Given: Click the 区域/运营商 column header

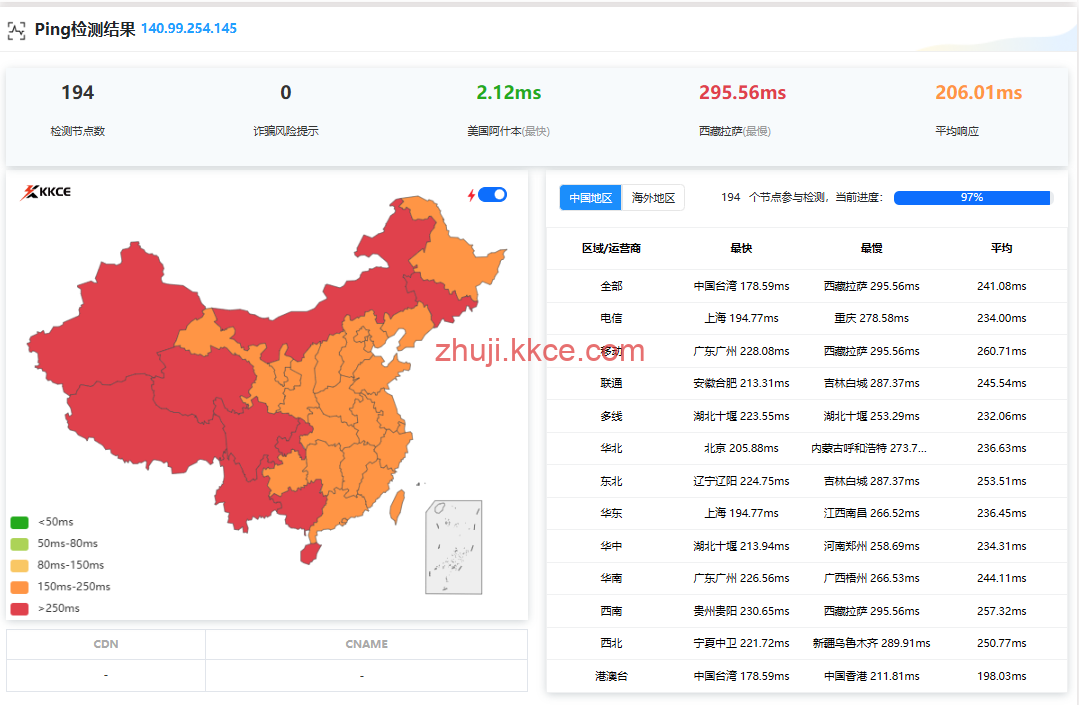Looking at the screenshot, I should pyautogui.click(x=611, y=248).
